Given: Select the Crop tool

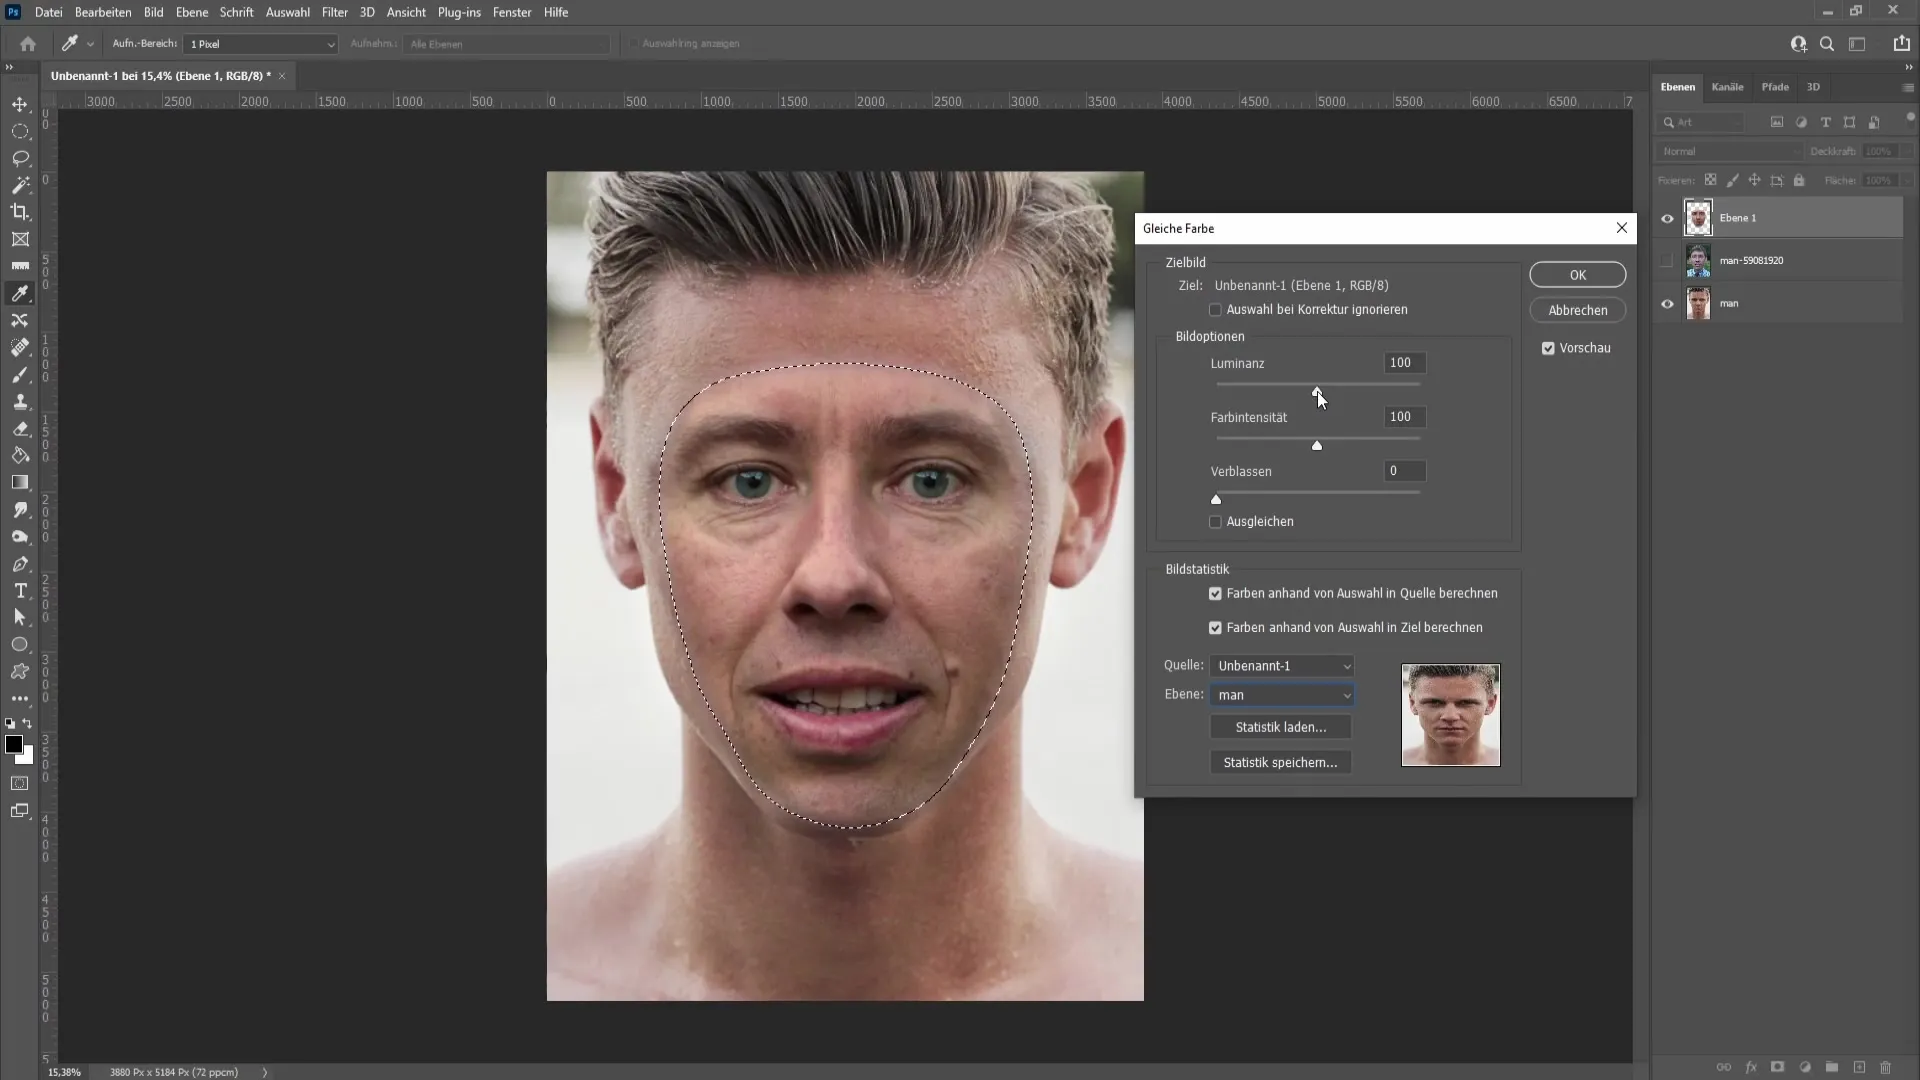Looking at the screenshot, I should click(20, 212).
